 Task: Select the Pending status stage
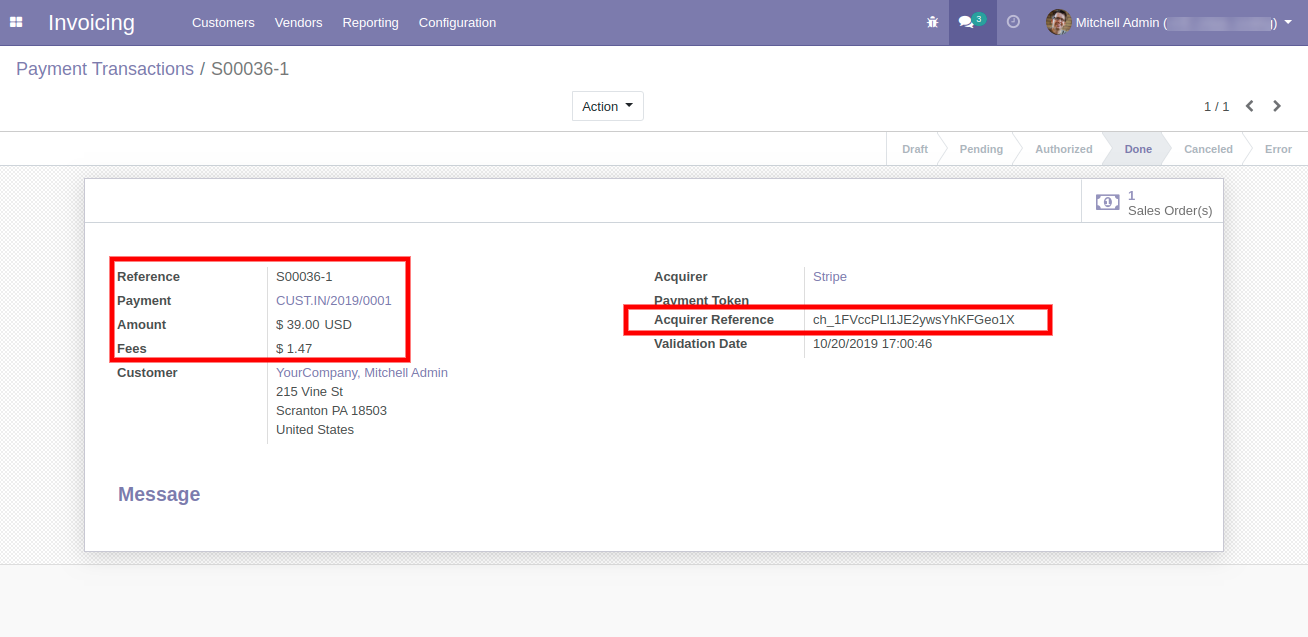980,149
